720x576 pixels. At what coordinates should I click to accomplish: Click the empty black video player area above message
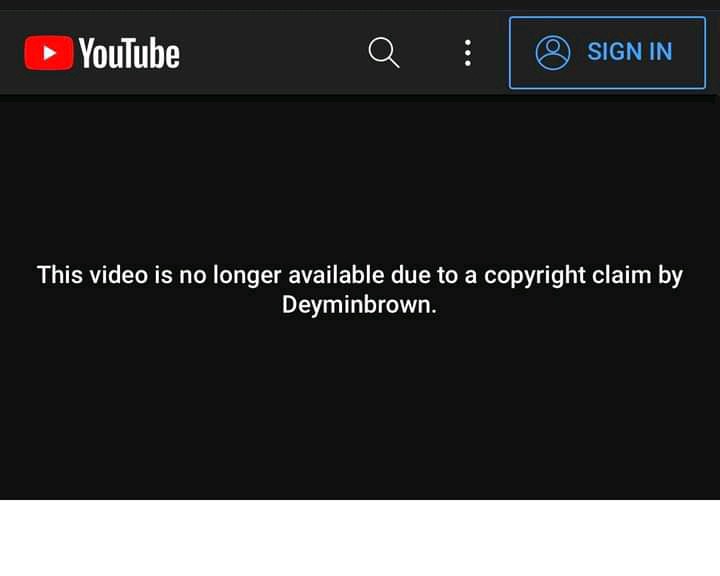[360, 179]
